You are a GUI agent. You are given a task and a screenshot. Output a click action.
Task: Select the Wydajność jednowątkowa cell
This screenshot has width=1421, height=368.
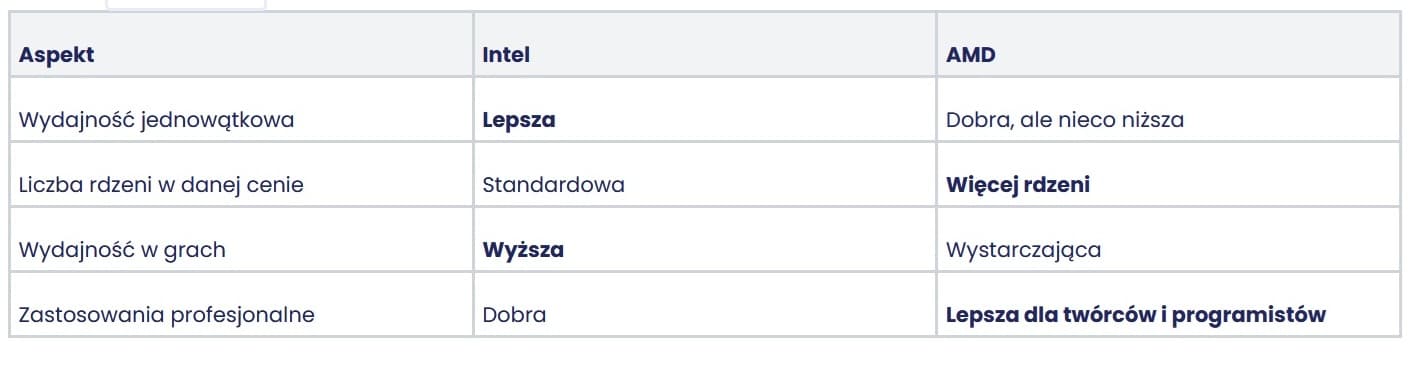point(240,120)
